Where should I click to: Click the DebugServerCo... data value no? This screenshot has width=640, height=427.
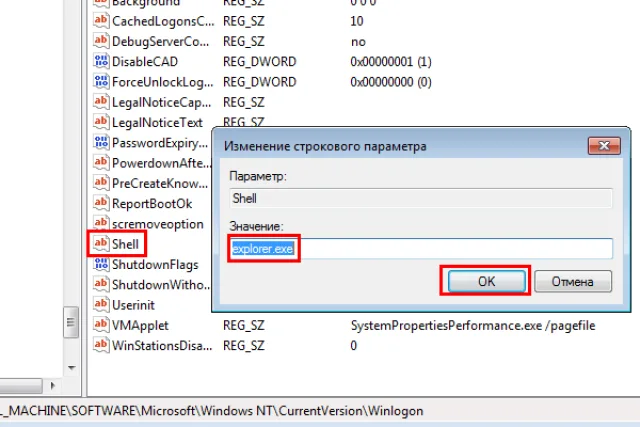358,42
